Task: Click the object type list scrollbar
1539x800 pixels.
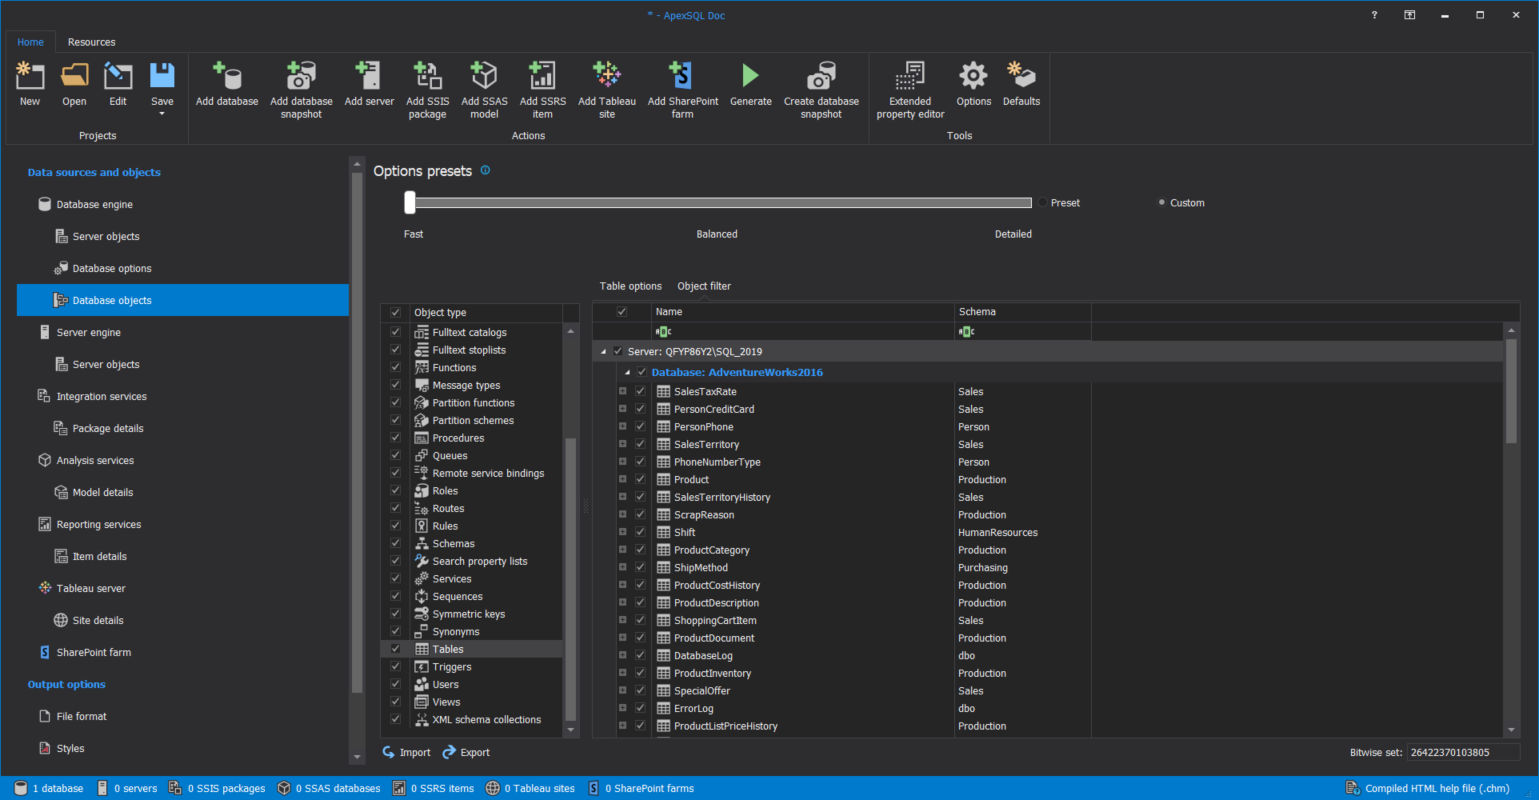Action: pos(571,580)
